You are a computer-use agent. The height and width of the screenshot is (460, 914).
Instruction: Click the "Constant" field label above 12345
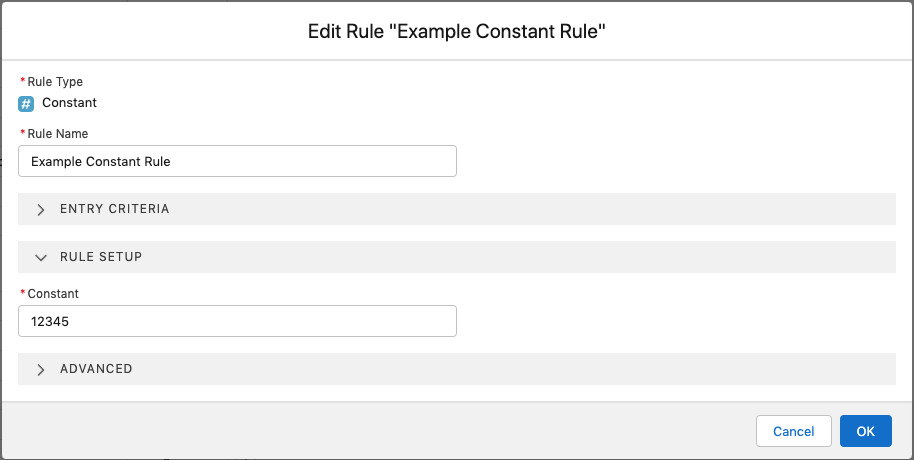tap(53, 294)
